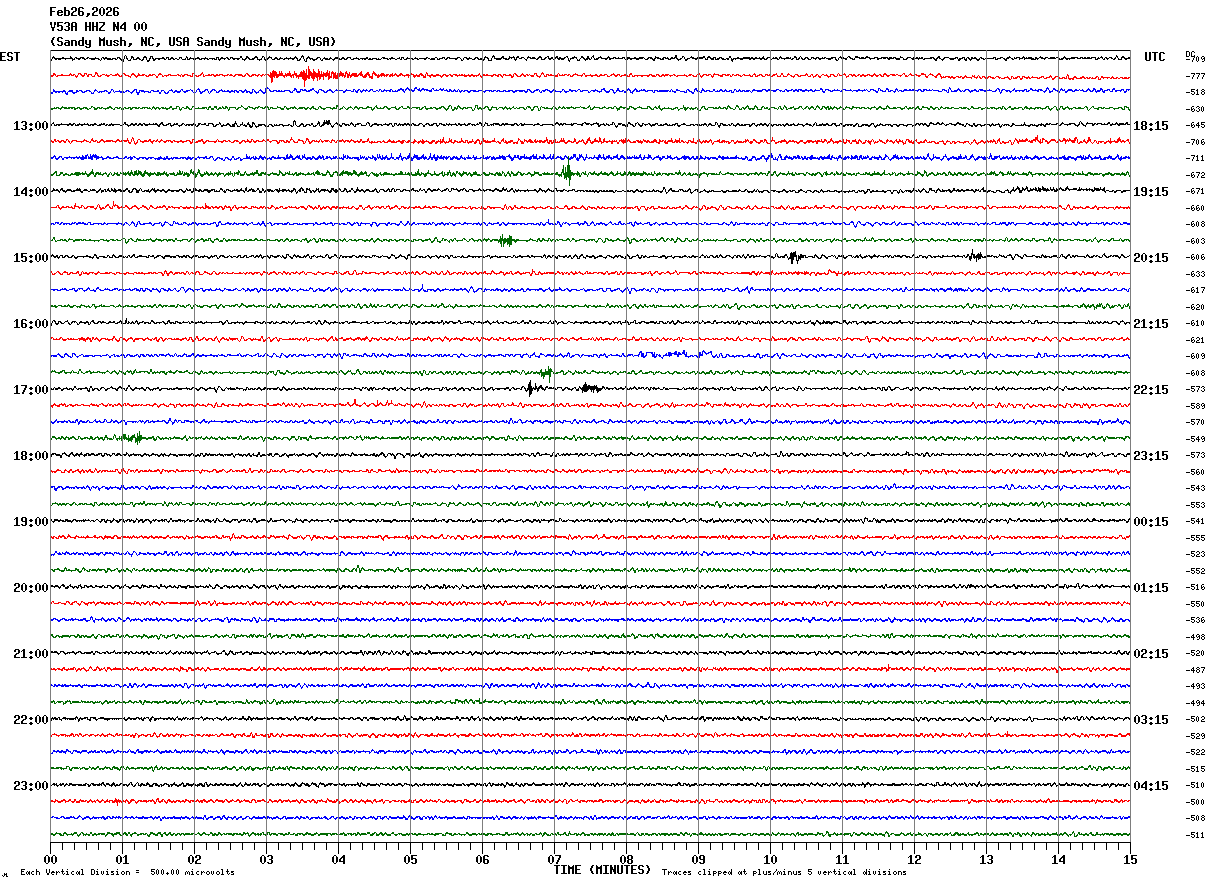Screen dimensions: 1210x886
Task: Click the Sandy Mush, NC, USA location line
Action: coord(193,42)
